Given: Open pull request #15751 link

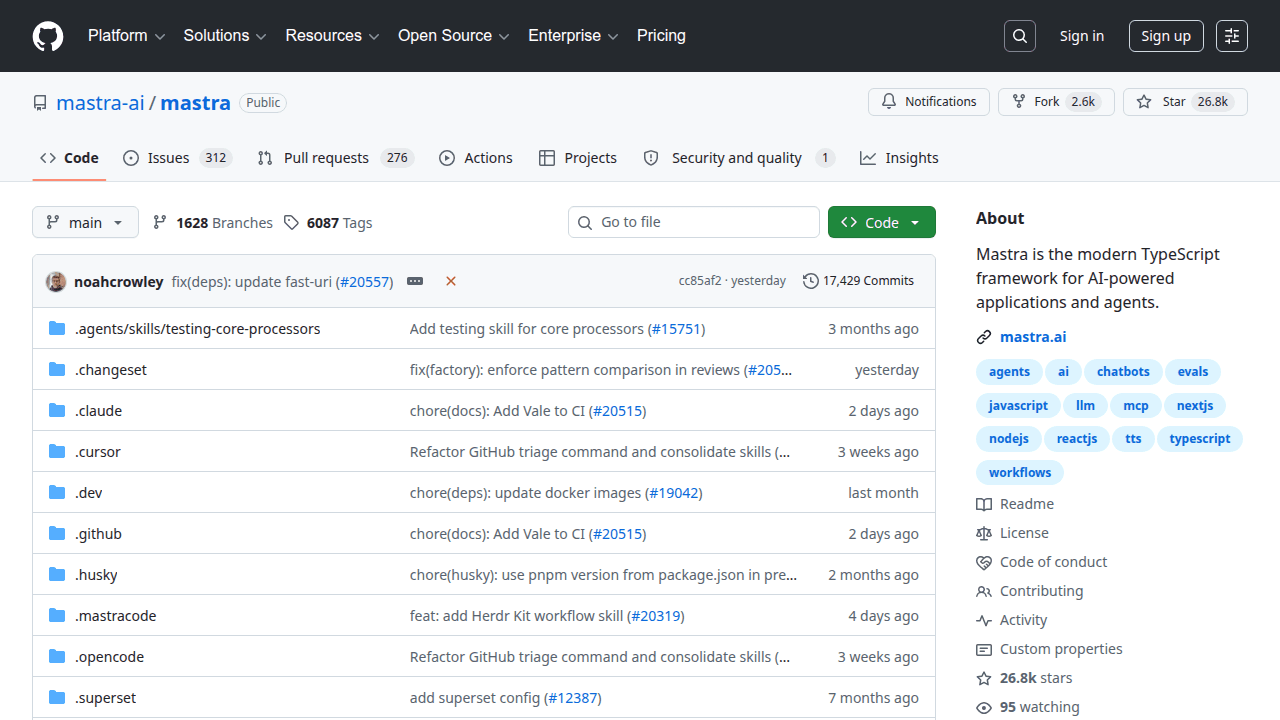Looking at the screenshot, I should click(x=677, y=329).
